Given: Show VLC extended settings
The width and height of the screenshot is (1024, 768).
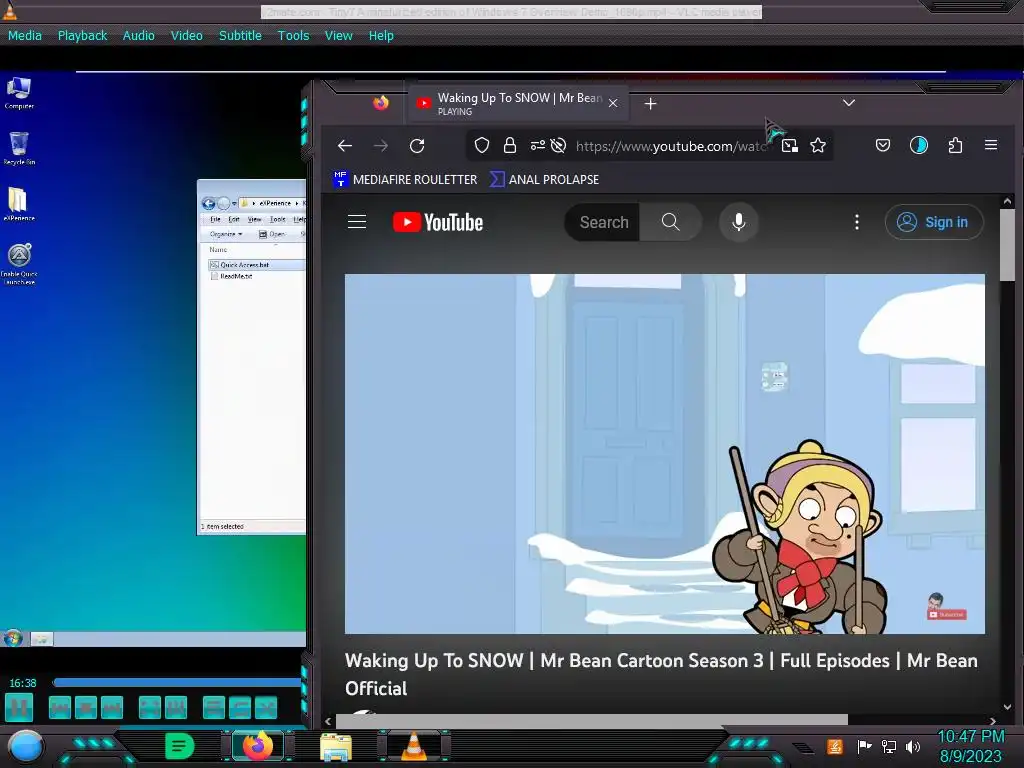Looking at the screenshot, I should click(176, 707).
